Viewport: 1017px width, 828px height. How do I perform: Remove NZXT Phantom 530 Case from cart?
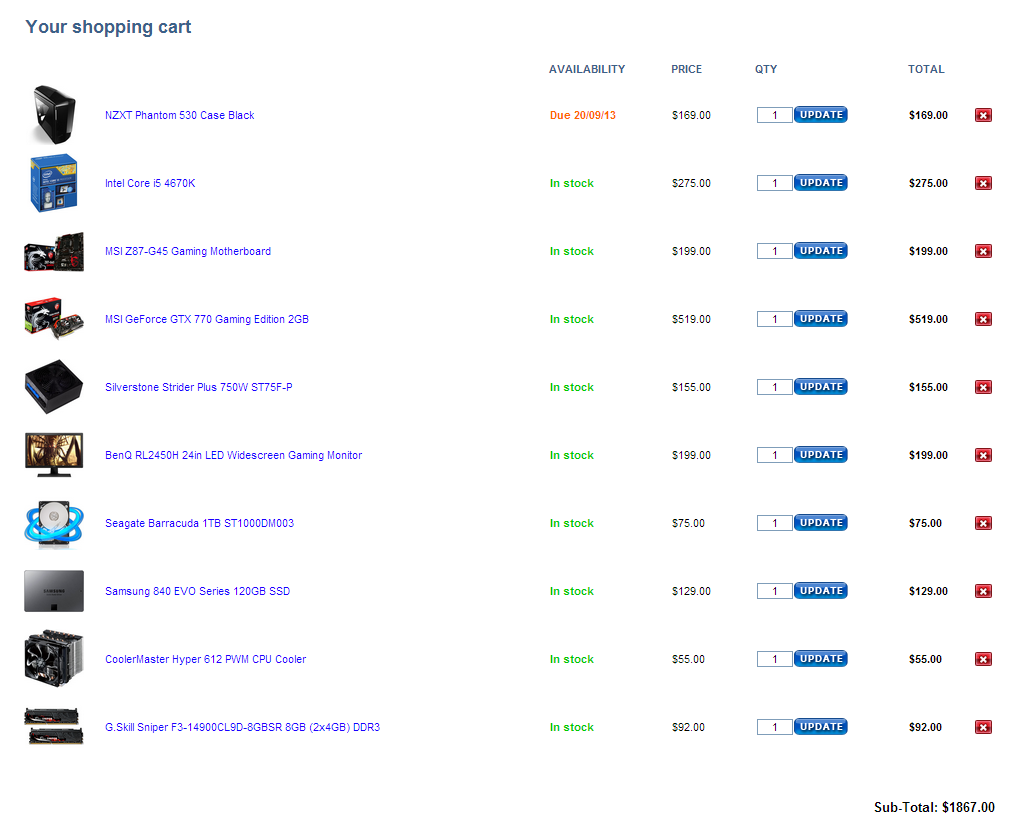coord(983,115)
